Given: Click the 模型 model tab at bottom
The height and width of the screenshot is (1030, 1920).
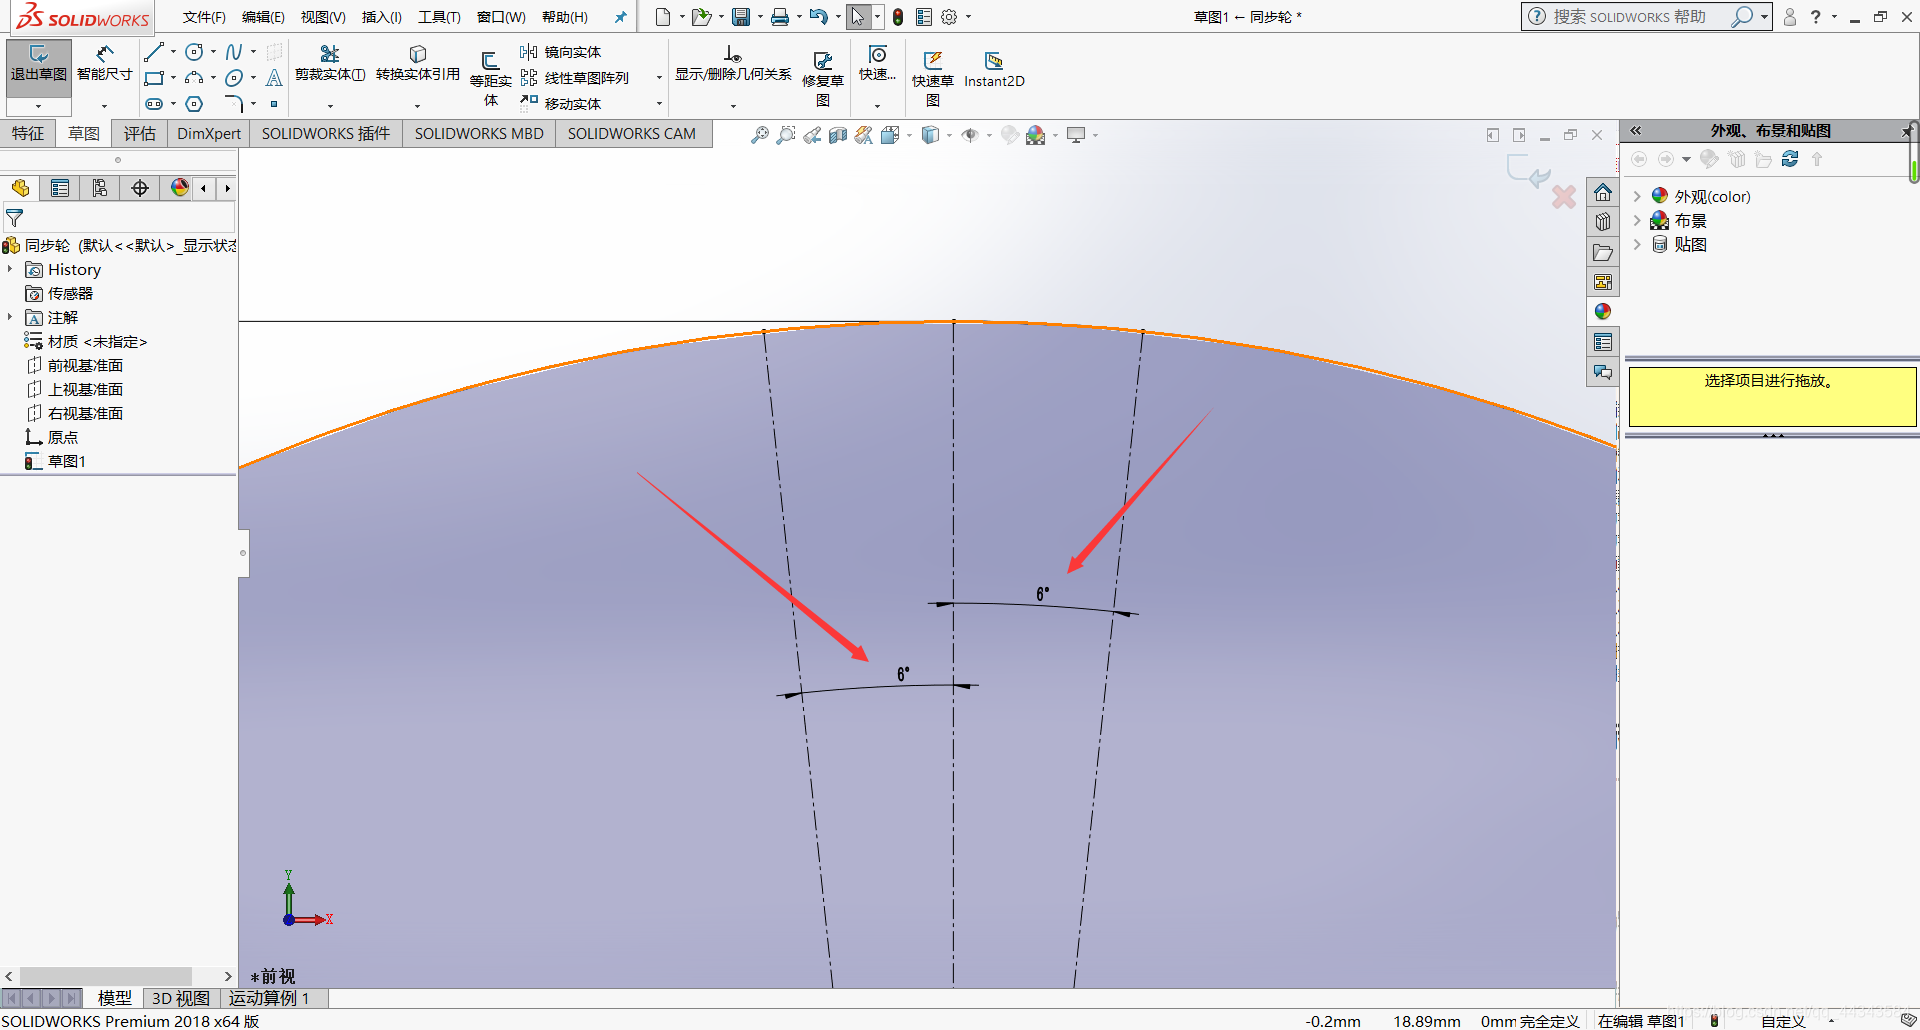Looking at the screenshot, I should (114, 998).
